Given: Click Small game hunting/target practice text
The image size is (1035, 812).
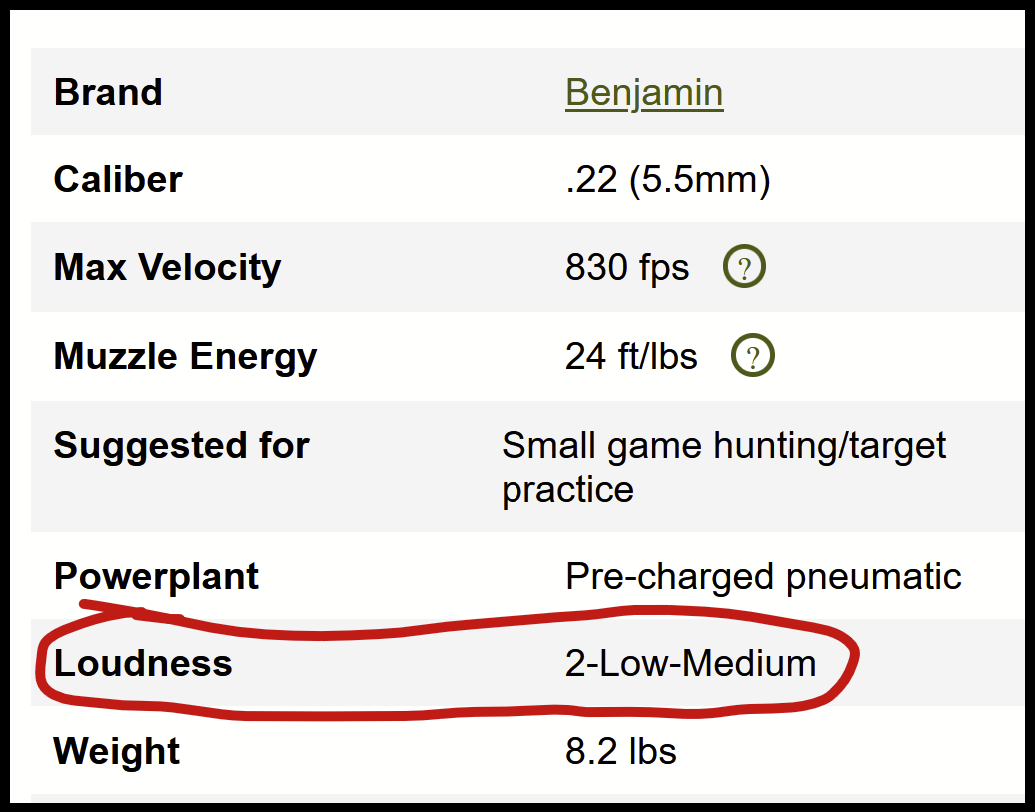Looking at the screenshot, I should tap(724, 467).
